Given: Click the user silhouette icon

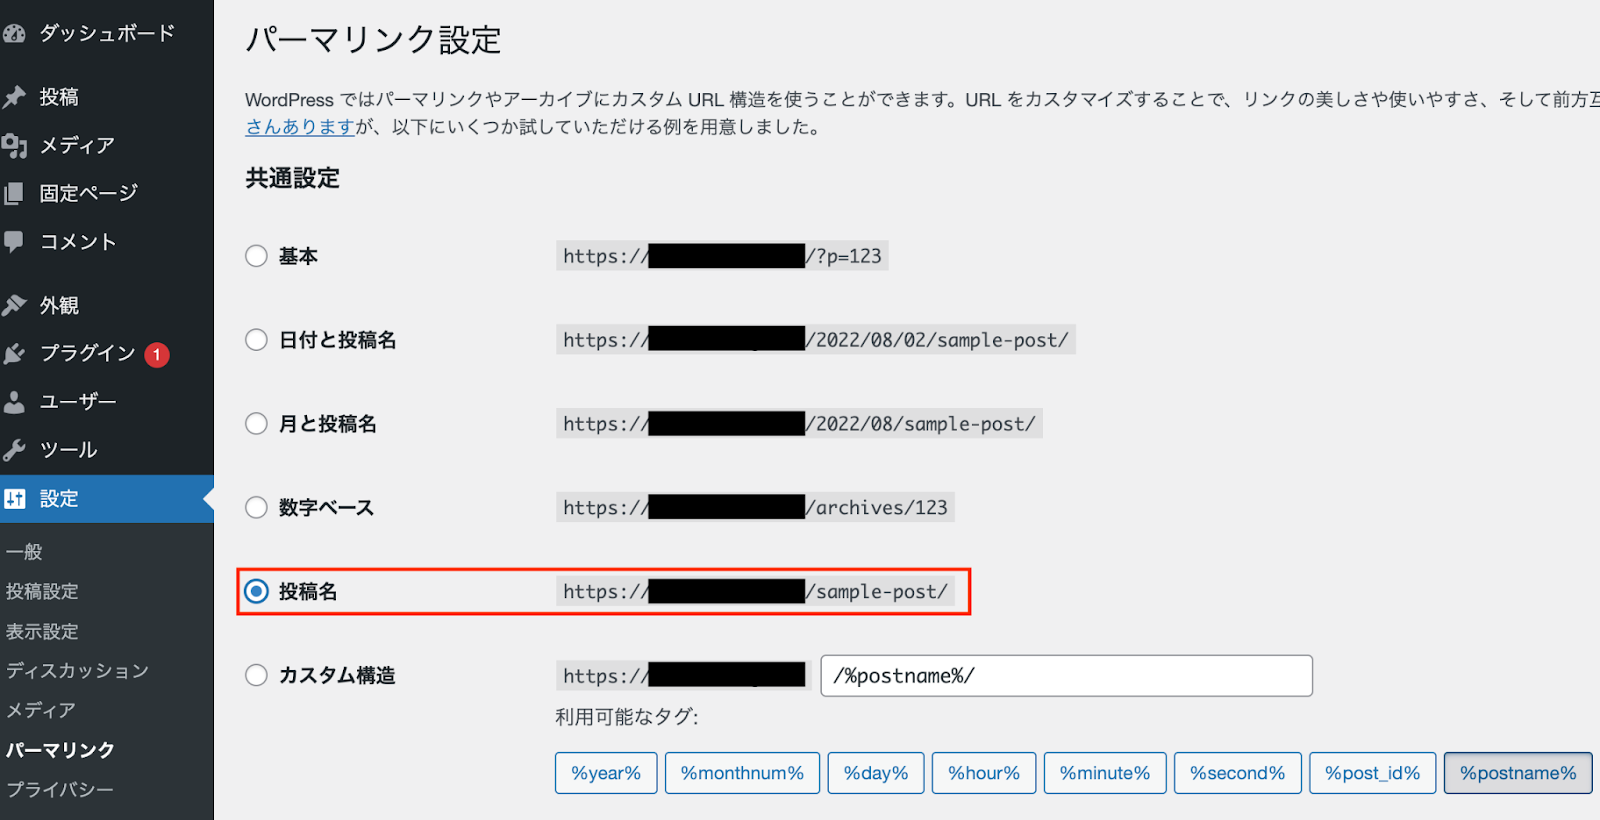Looking at the screenshot, I should 14,402.
